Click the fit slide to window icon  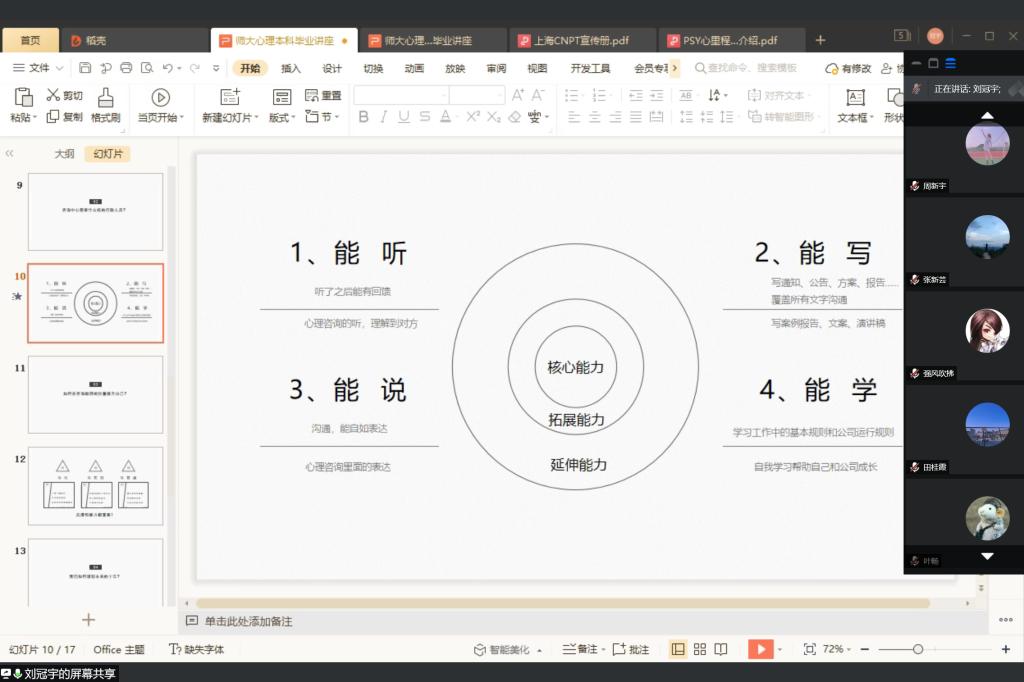810,649
